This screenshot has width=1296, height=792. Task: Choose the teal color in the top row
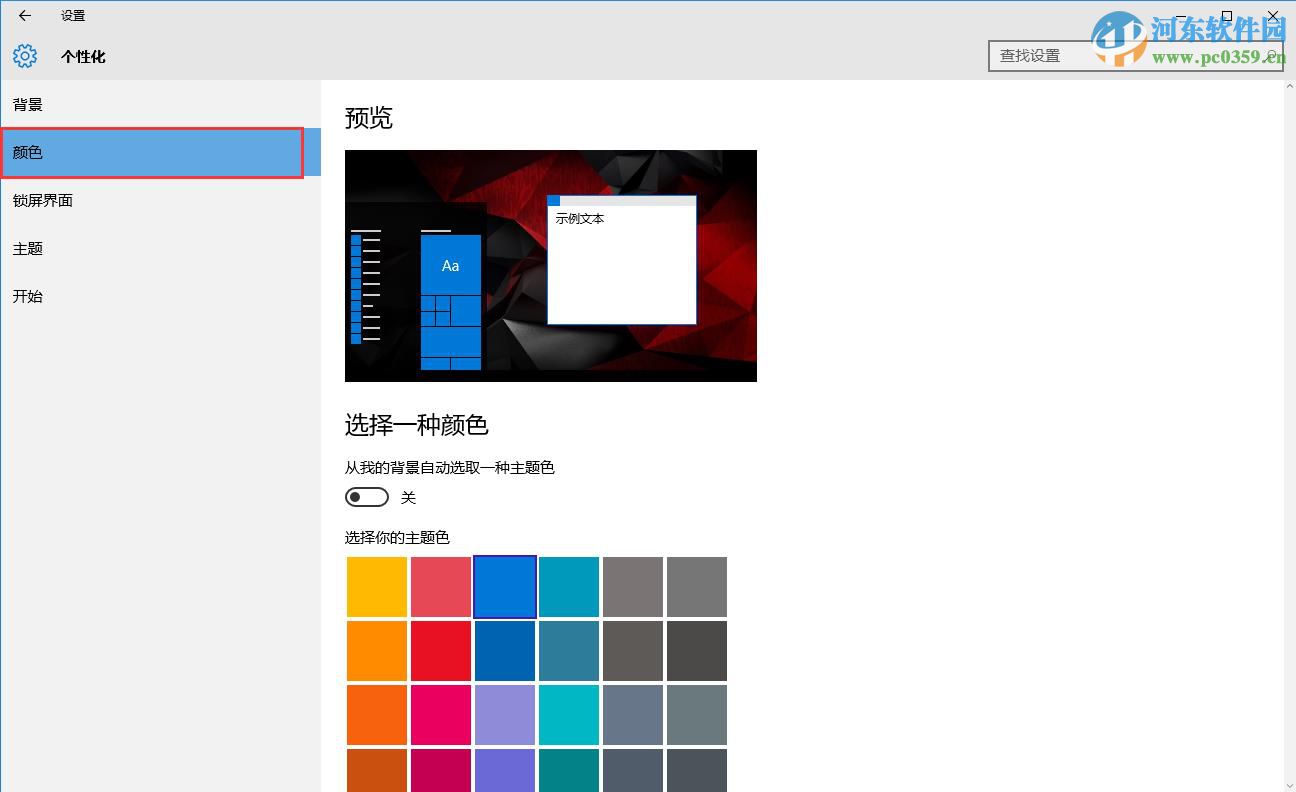(568, 586)
